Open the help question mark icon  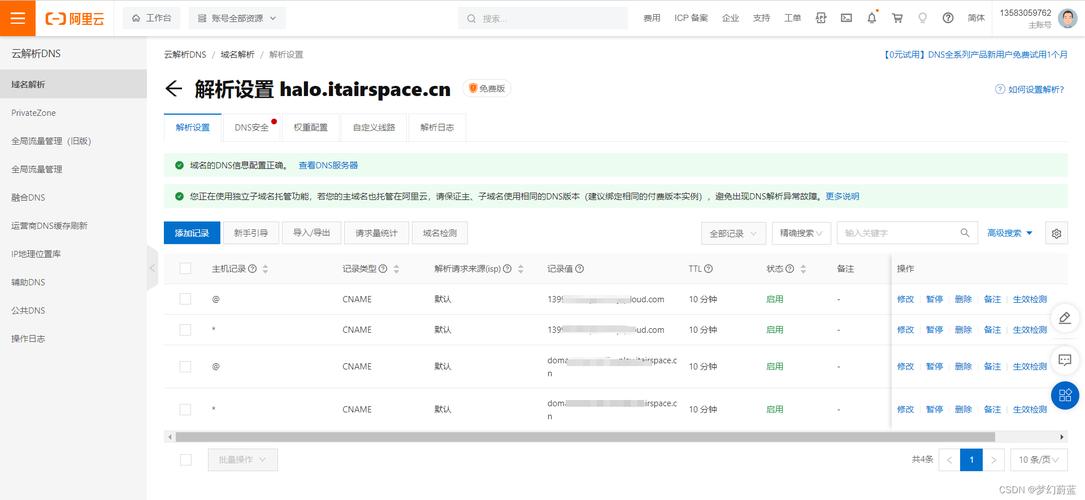[948, 19]
